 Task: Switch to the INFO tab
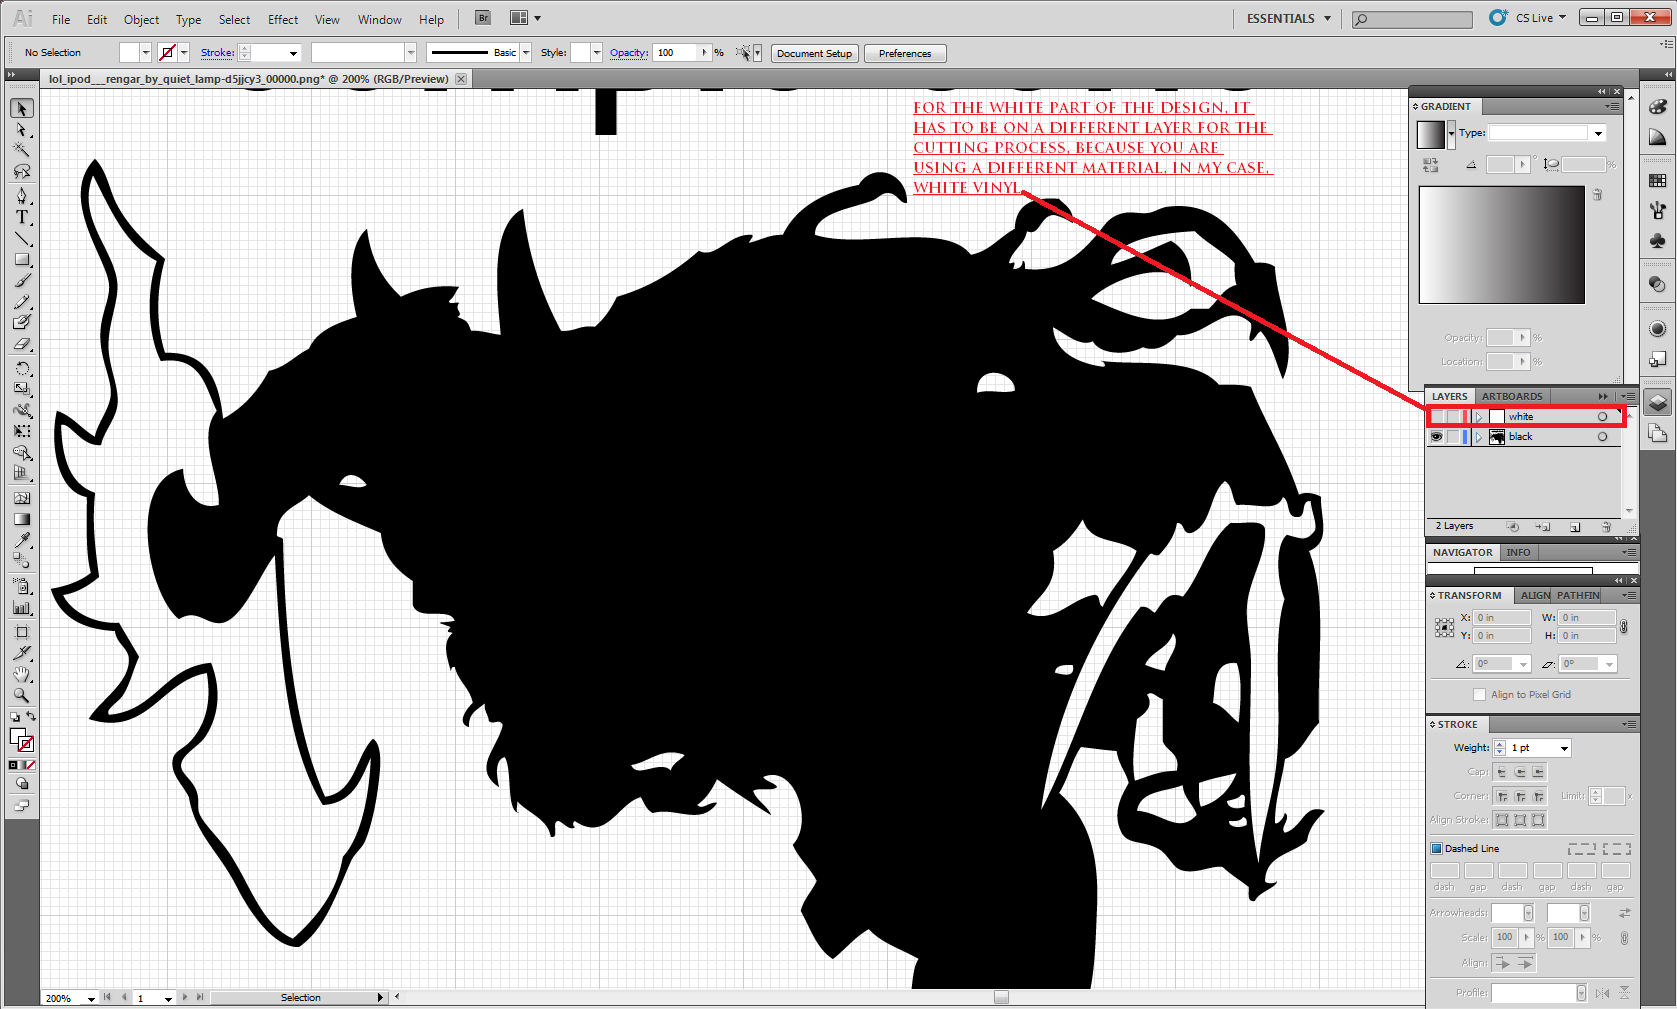[x=1518, y=552]
